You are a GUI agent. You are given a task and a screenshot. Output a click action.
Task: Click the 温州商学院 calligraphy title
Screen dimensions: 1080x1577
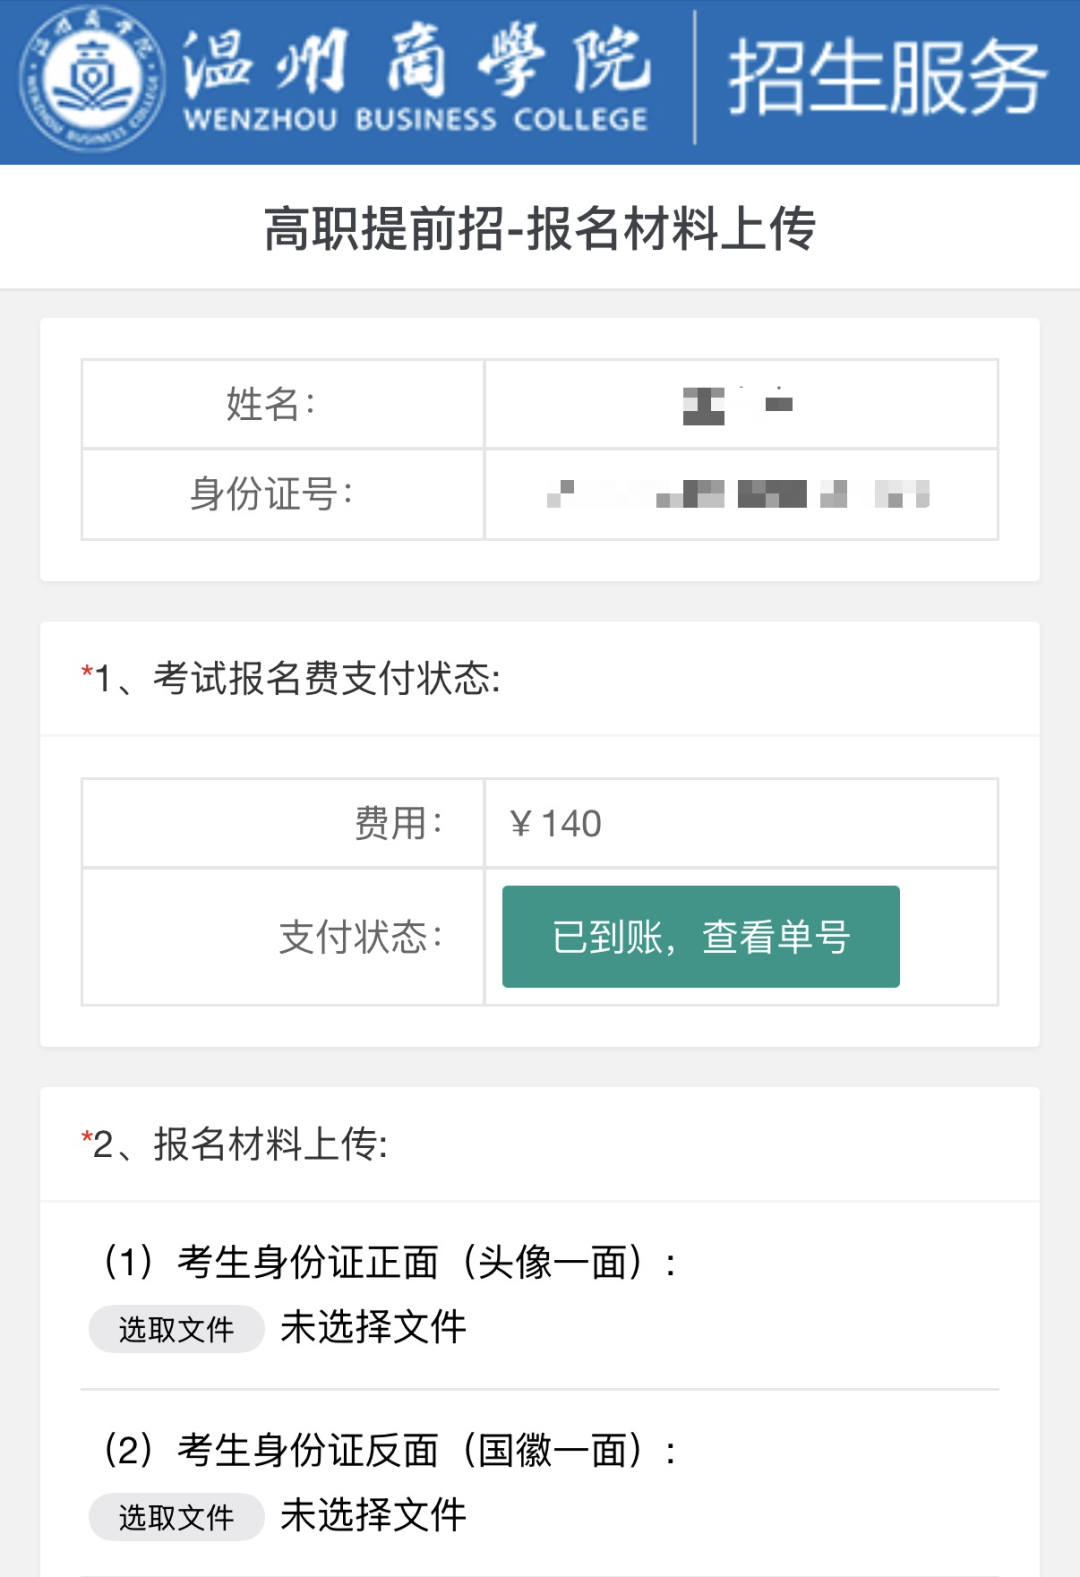tap(416, 60)
